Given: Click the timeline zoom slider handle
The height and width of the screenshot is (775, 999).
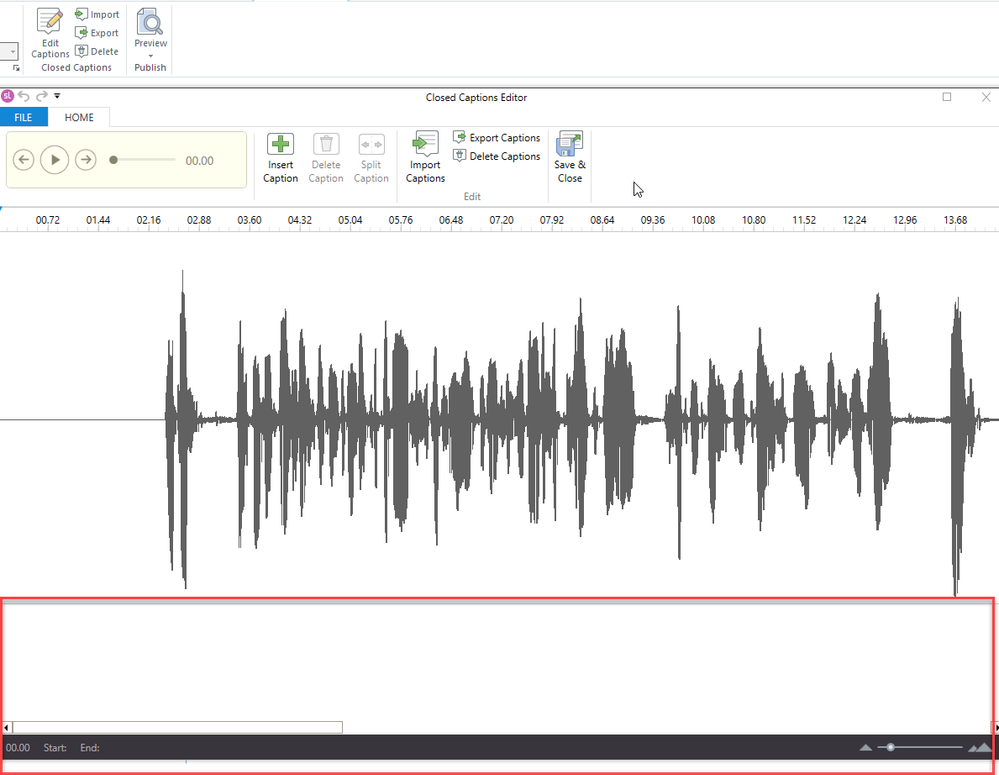Looking at the screenshot, I should 890,747.
